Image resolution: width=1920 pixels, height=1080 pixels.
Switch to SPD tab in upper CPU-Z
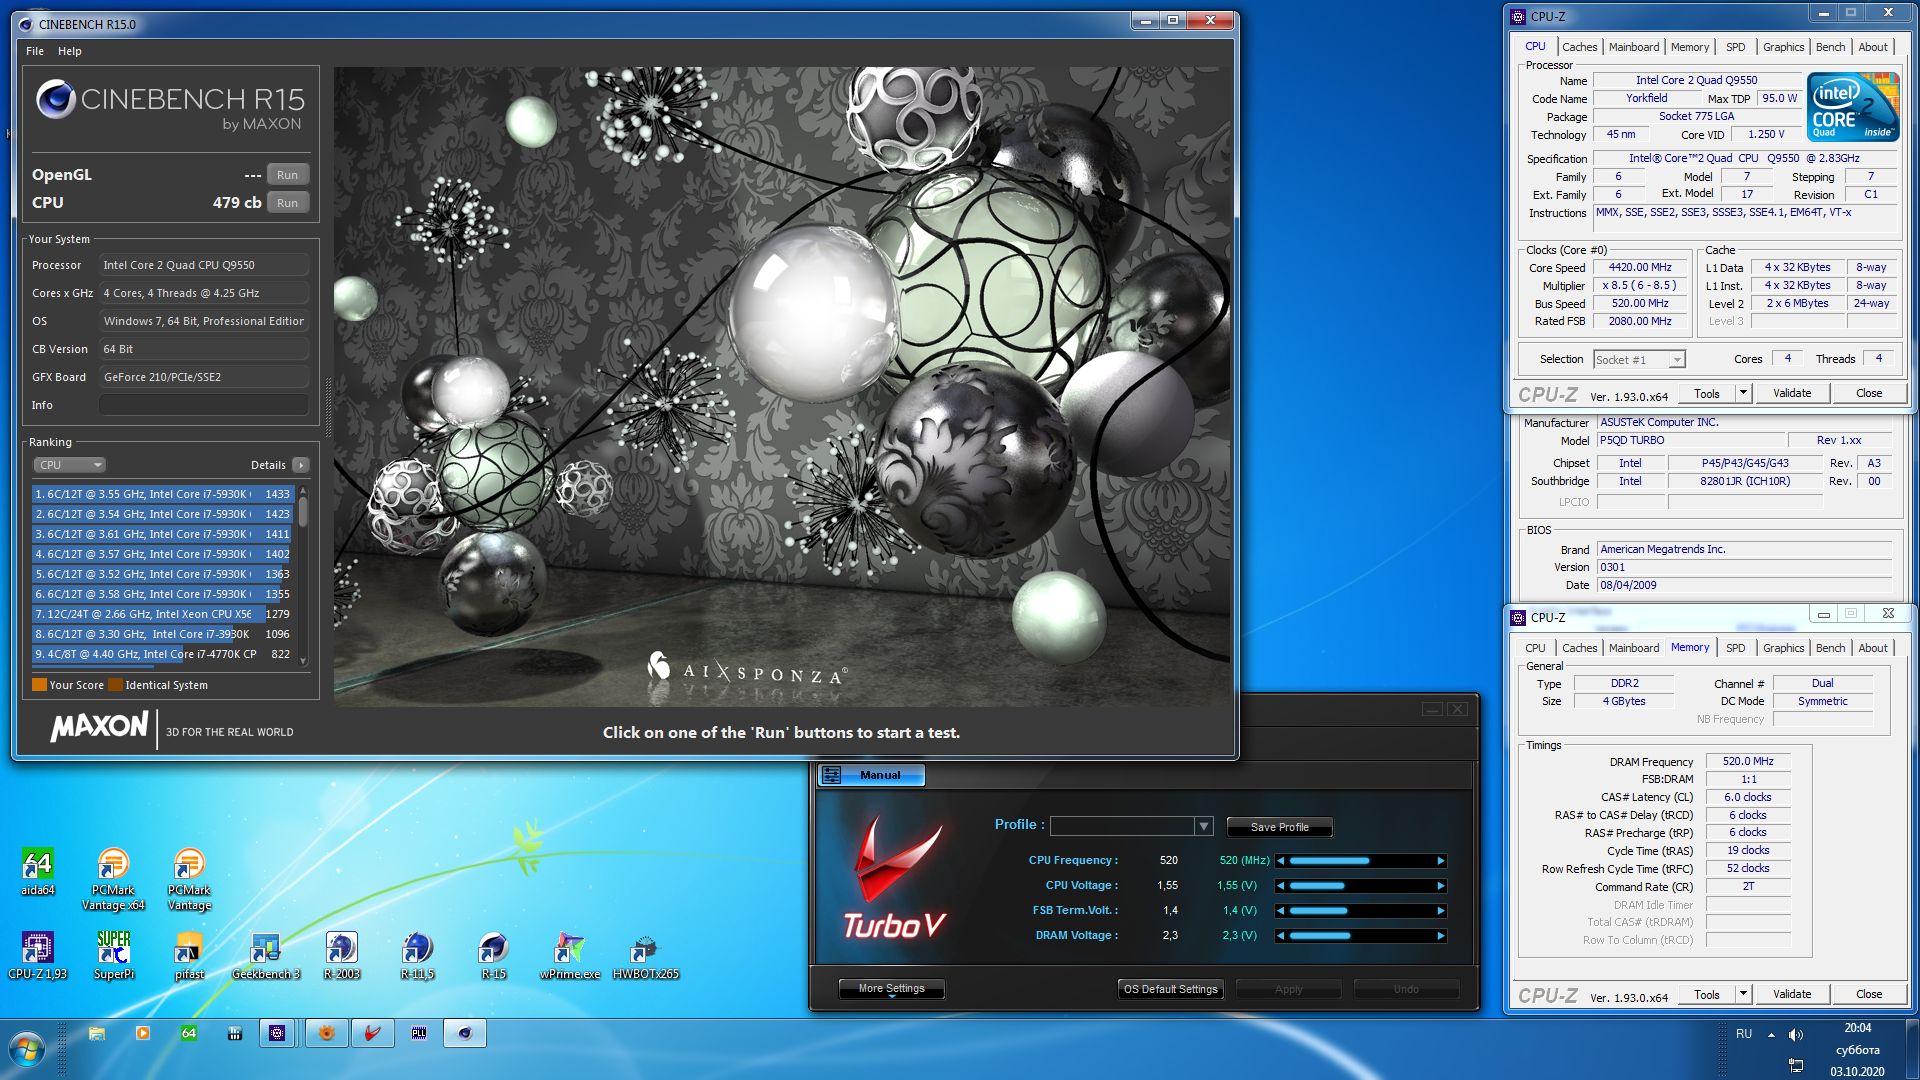pos(1736,47)
